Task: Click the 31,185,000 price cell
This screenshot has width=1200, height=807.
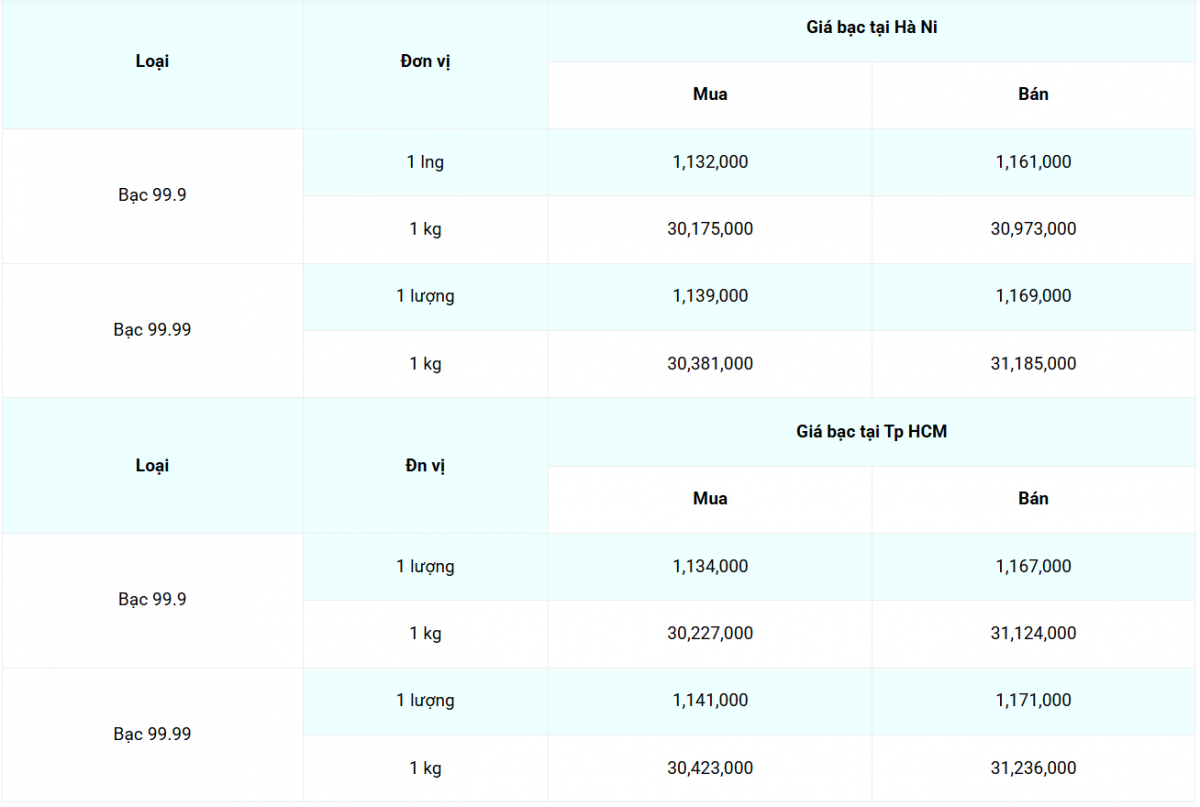Action: pyautogui.click(x=1033, y=364)
